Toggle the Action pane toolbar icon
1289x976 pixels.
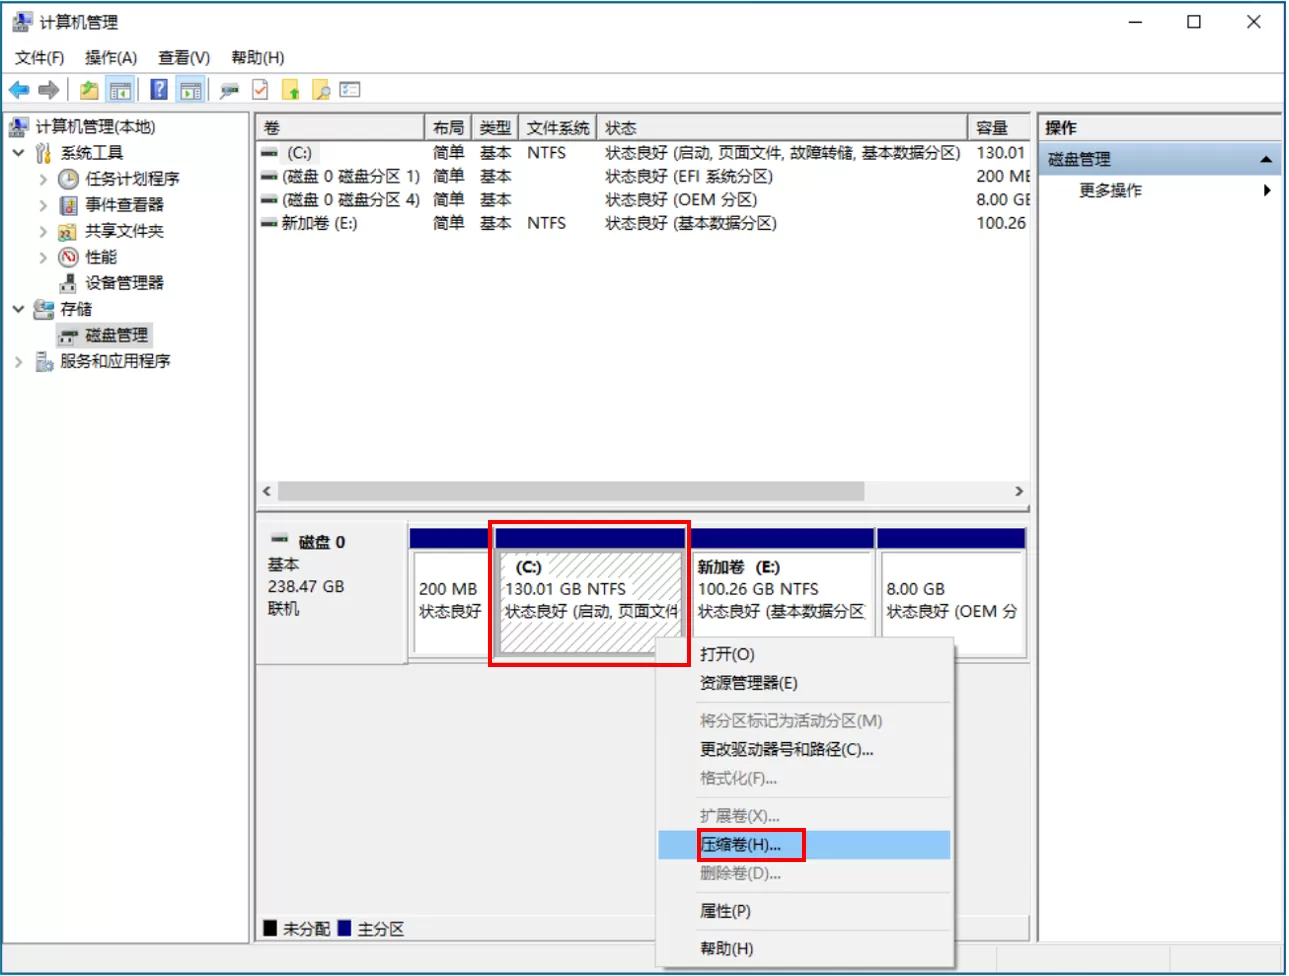pos(190,89)
